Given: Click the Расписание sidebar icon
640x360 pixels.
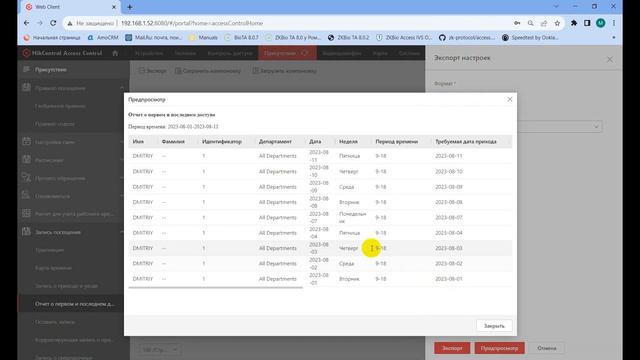Looking at the screenshot, I should [x=26, y=160].
